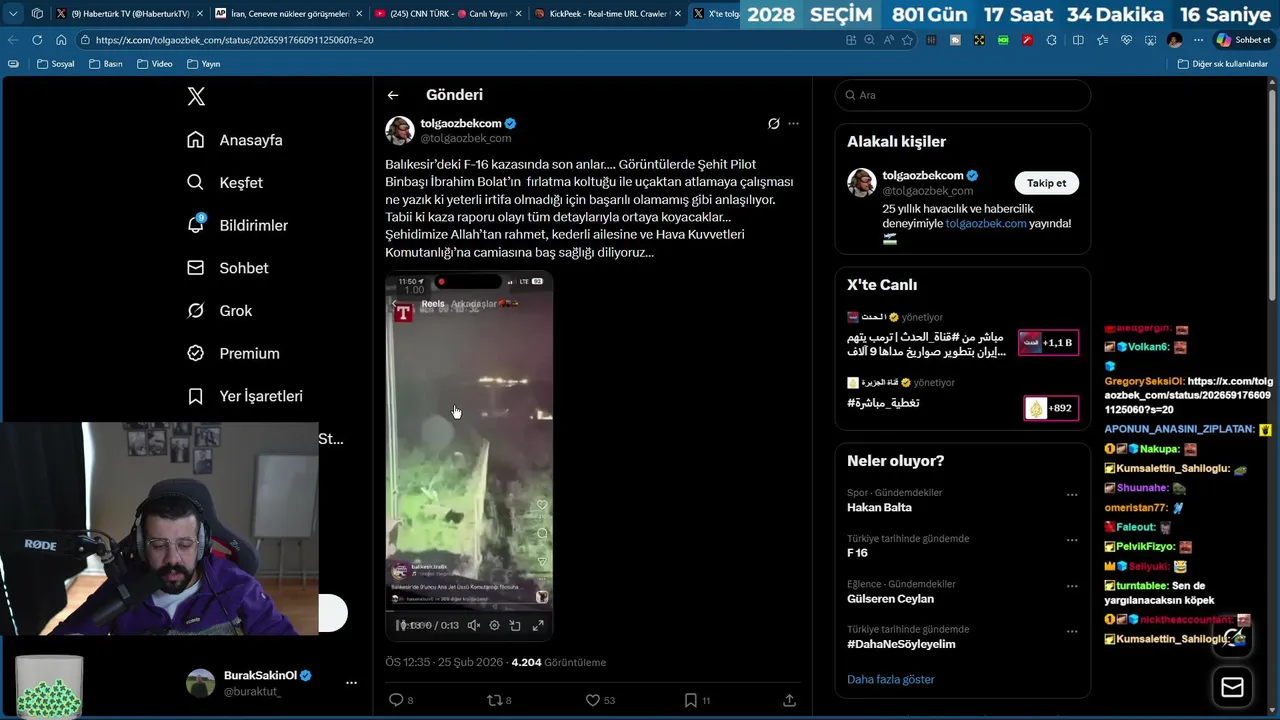This screenshot has height=720, width=1280.
Task: Open more options for Hakan Balta trend
Action: coord(1072,495)
